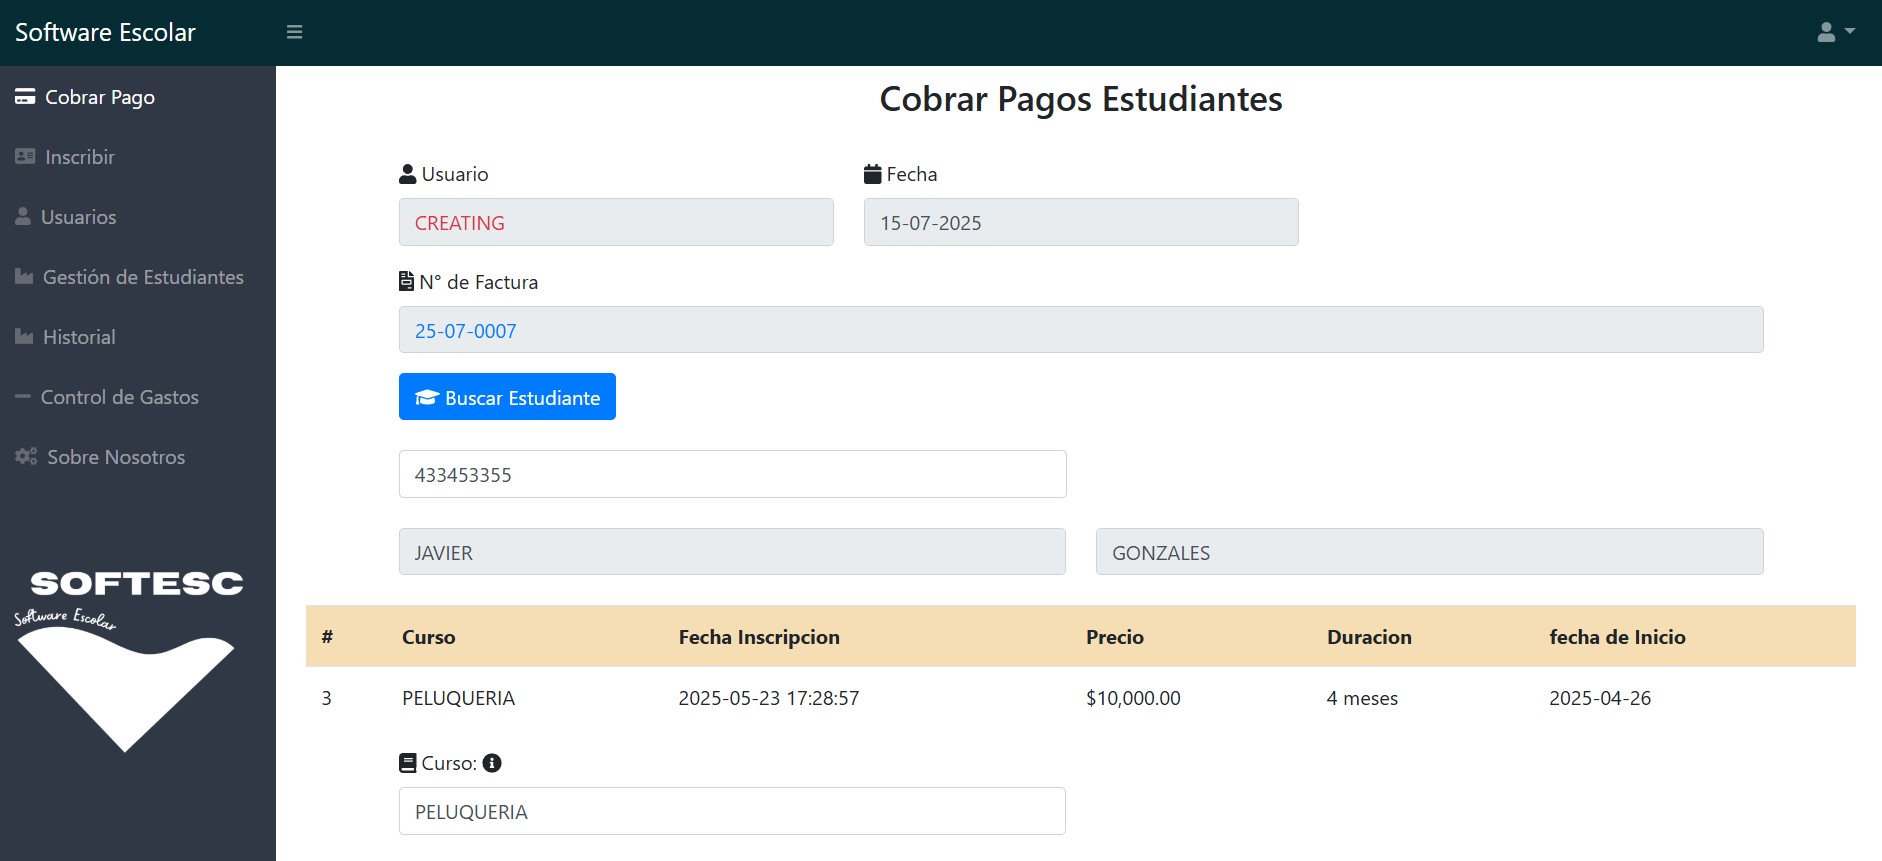Click the info icon beside Curso
The height and width of the screenshot is (861, 1882).
492,763
